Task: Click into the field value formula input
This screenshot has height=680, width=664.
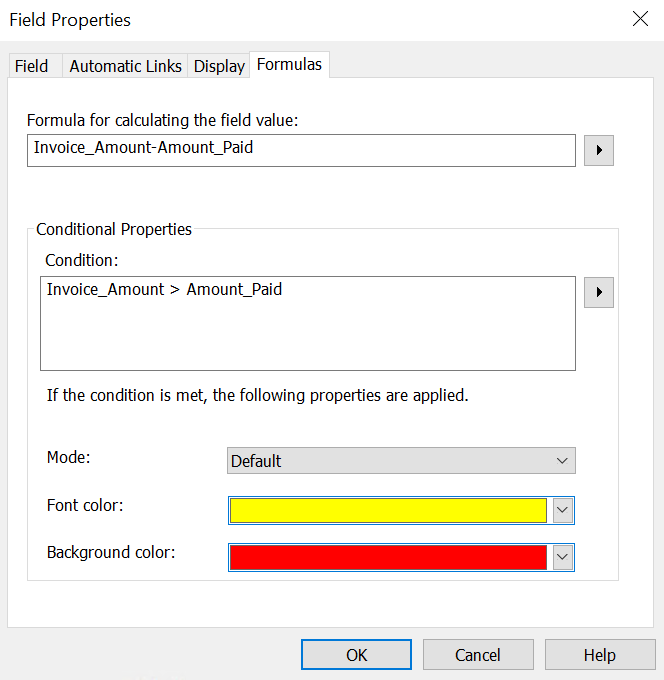Action: pos(301,150)
